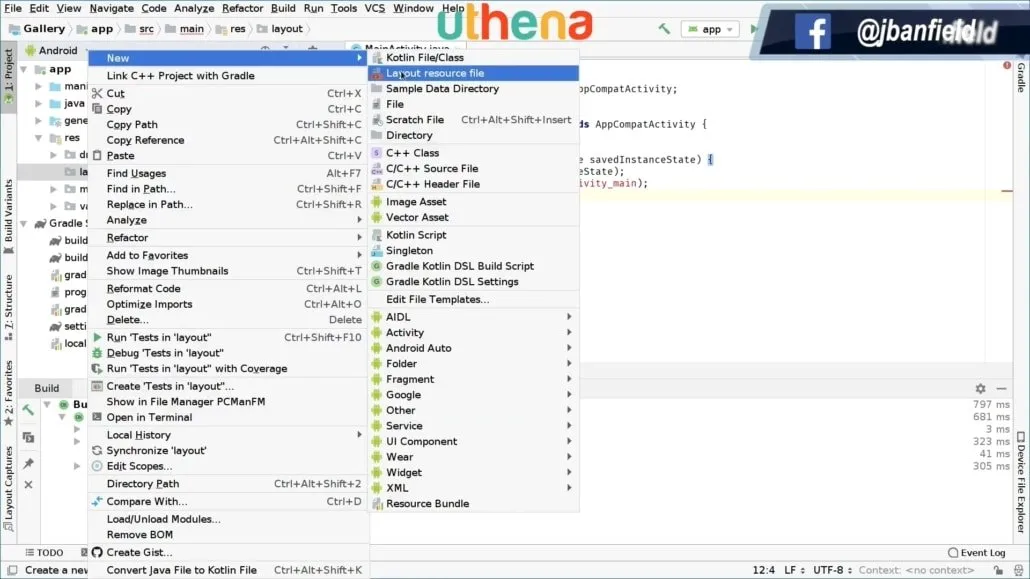The image size is (1030, 579).
Task: Click the Scratch File icon
Action: 376,120
